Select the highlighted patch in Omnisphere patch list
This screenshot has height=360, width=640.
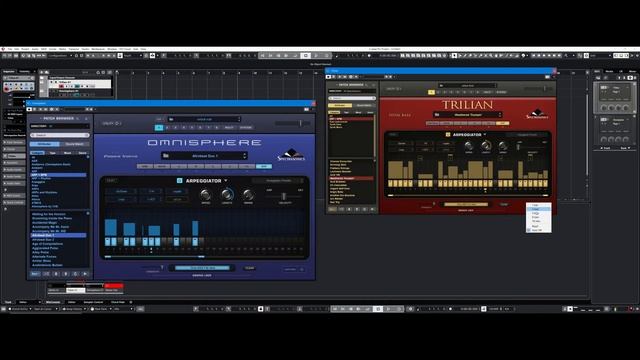point(58,236)
